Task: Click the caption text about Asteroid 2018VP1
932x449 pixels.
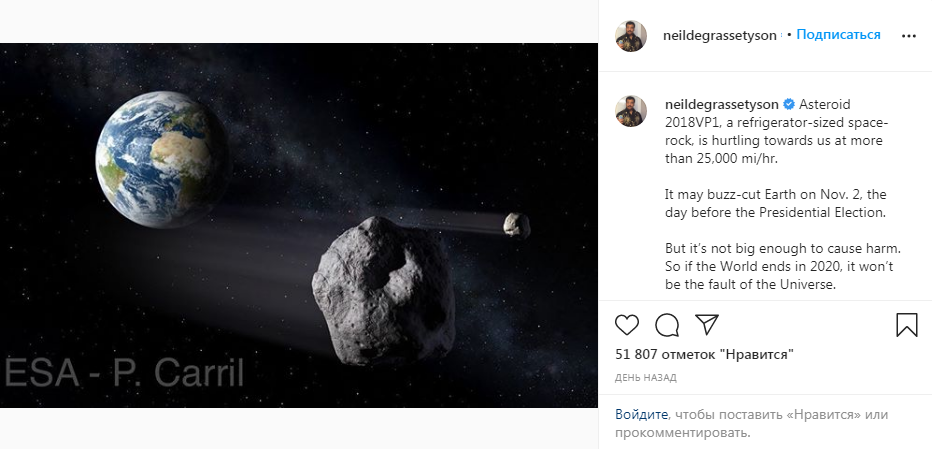Action: tap(779, 194)
